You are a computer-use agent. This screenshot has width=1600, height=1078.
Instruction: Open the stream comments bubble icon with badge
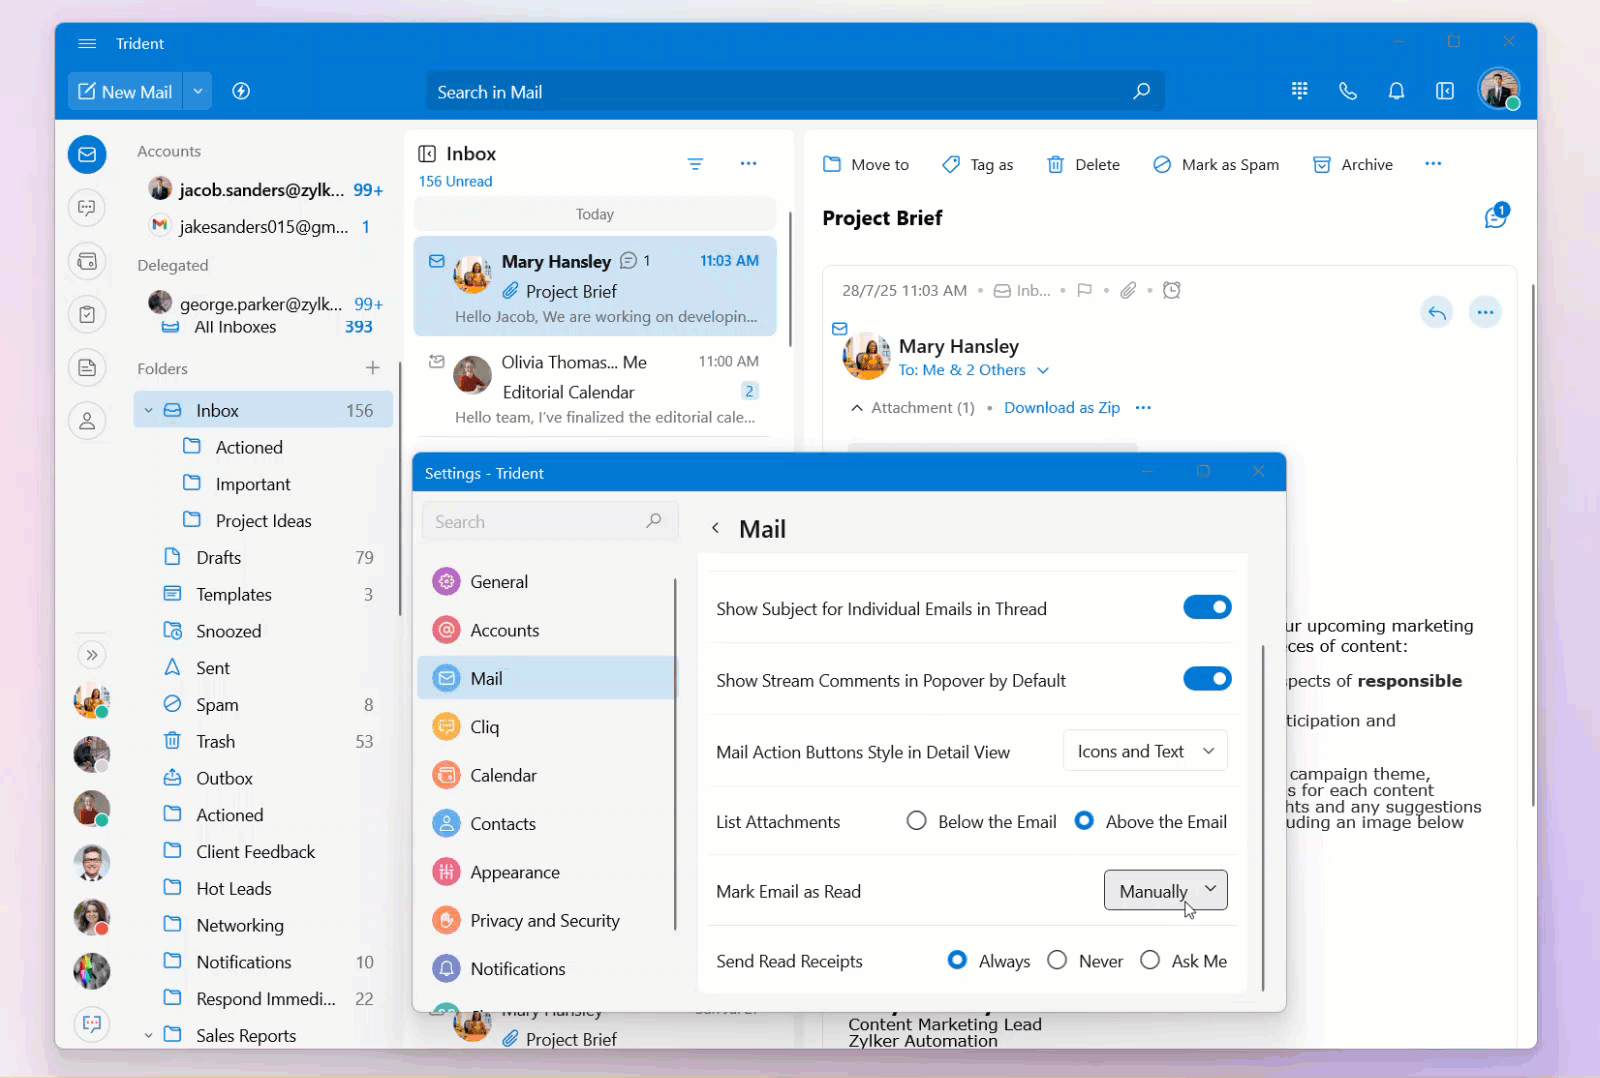tap(1497, 216)
